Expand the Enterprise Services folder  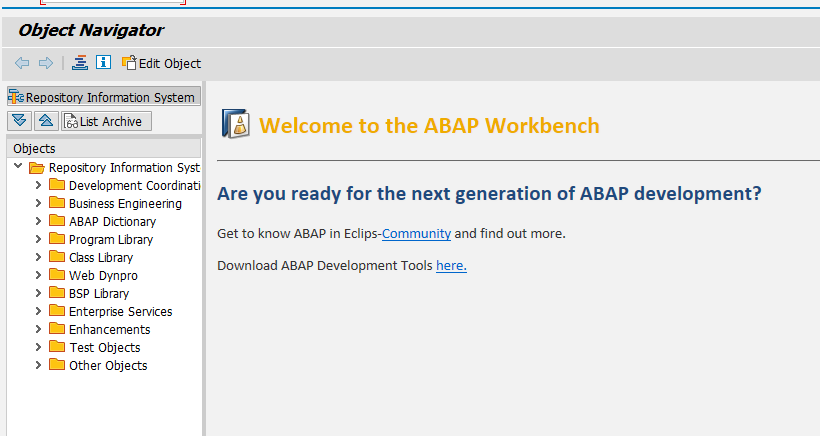[x=38, y=311]
